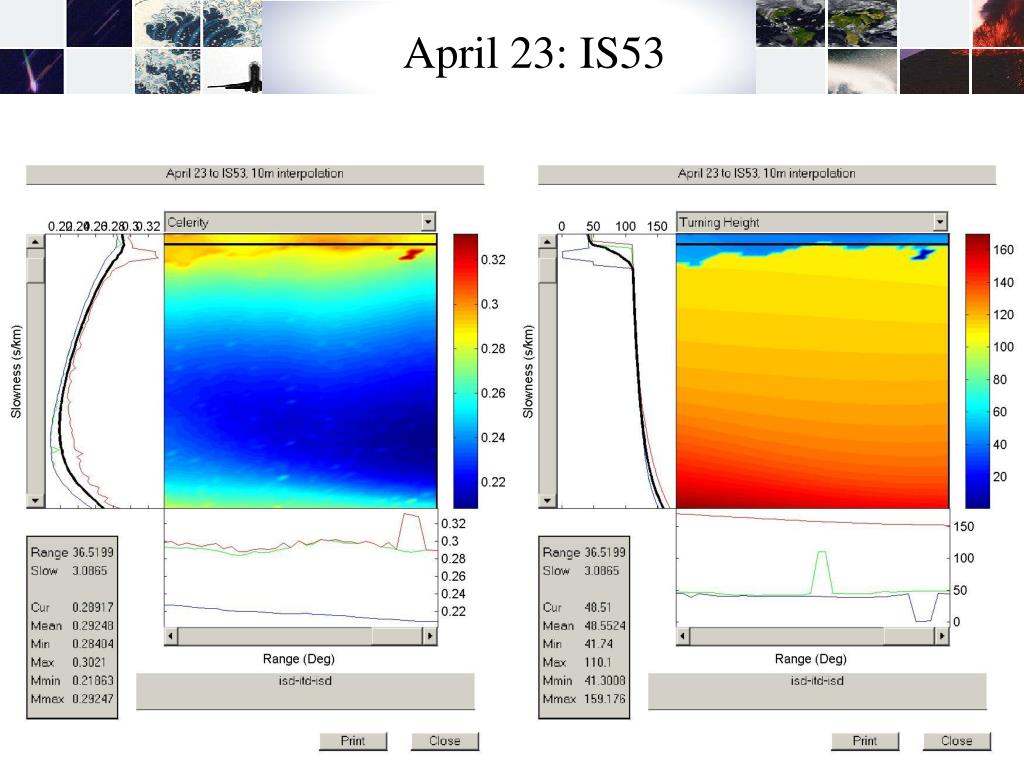
Task: Click up arrow of left slowness scrollbar
Action: (x=35, y=242)
